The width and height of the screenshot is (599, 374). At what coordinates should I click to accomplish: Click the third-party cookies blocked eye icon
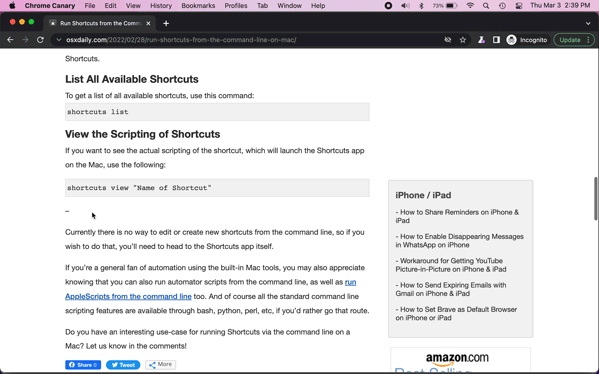448,40
